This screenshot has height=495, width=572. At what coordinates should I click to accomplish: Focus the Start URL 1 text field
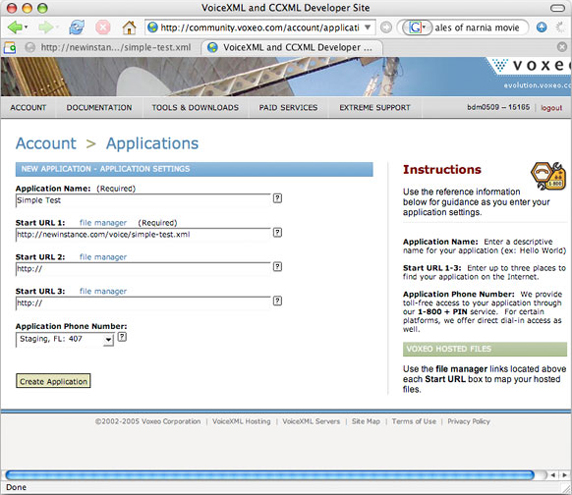click(143, 235)
